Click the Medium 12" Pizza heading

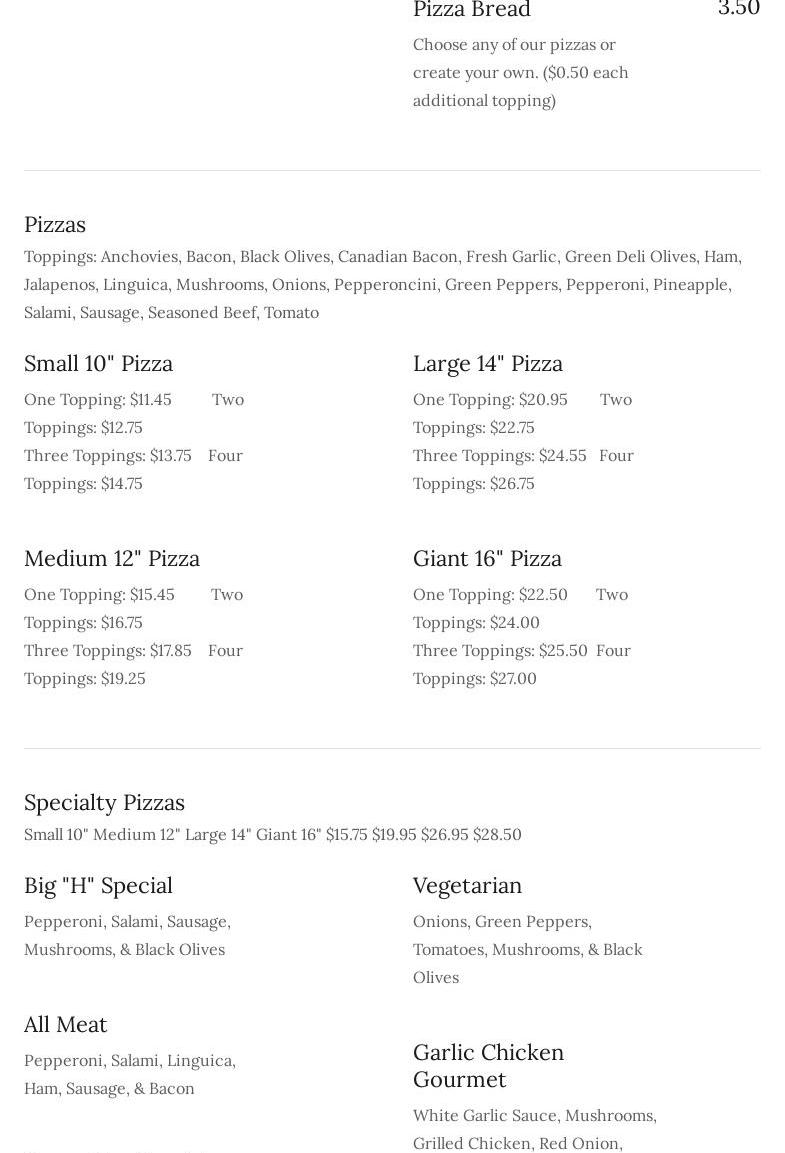click(112, 558)
